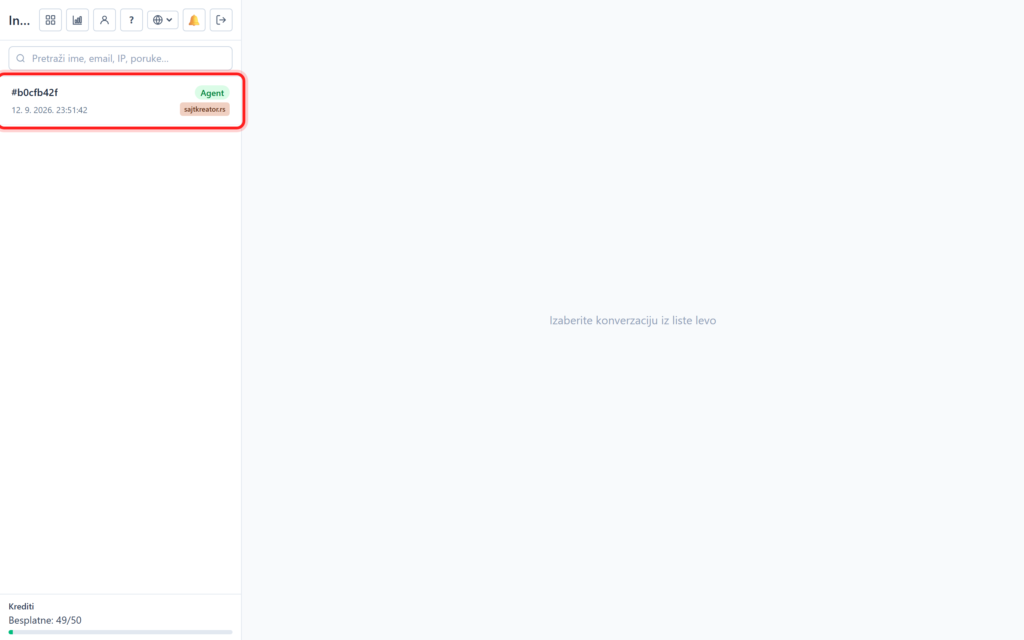Click the logout icon
1024x640 pixels.
coord(221,20)
